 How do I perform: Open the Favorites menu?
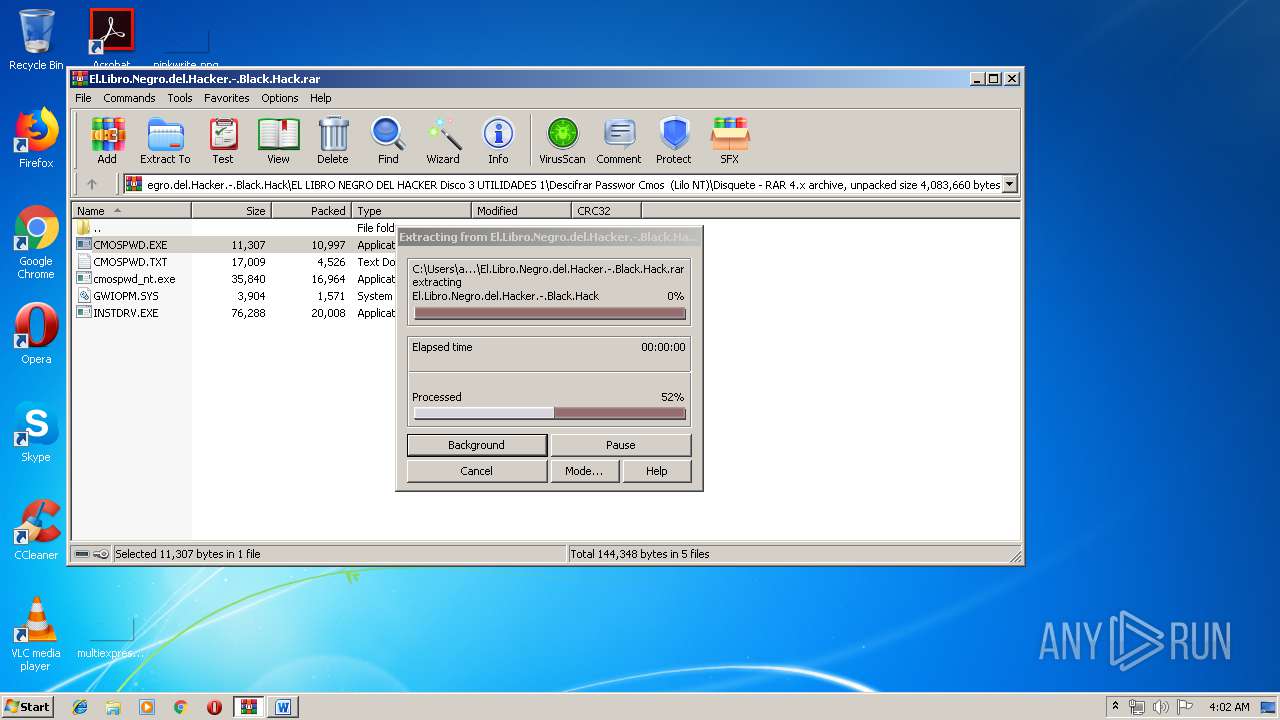(x=227, y=98)
